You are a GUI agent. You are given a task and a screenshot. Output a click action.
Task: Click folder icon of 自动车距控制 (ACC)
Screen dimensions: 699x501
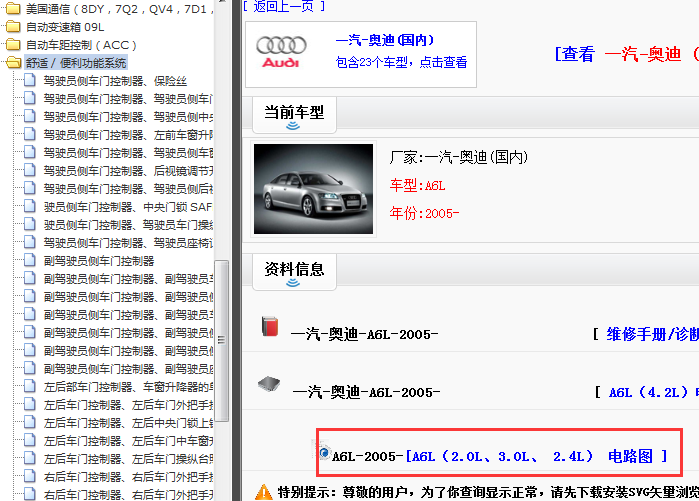coord(13,45)
